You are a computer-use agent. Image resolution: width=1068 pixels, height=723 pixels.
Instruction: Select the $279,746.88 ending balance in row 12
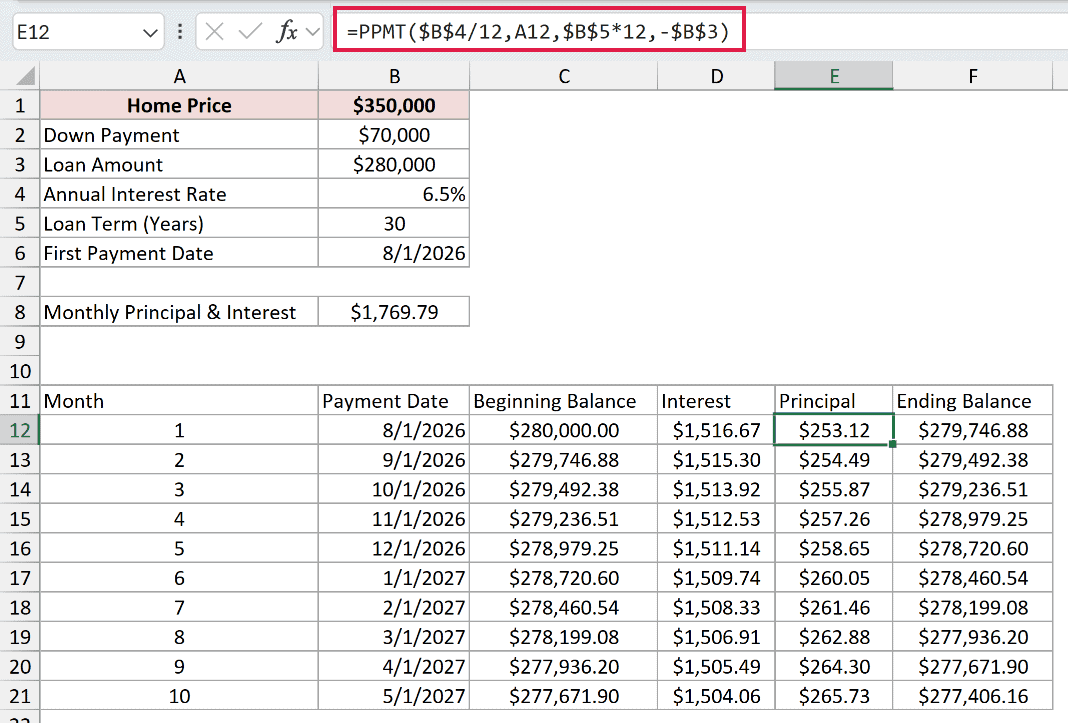point(973,430)
